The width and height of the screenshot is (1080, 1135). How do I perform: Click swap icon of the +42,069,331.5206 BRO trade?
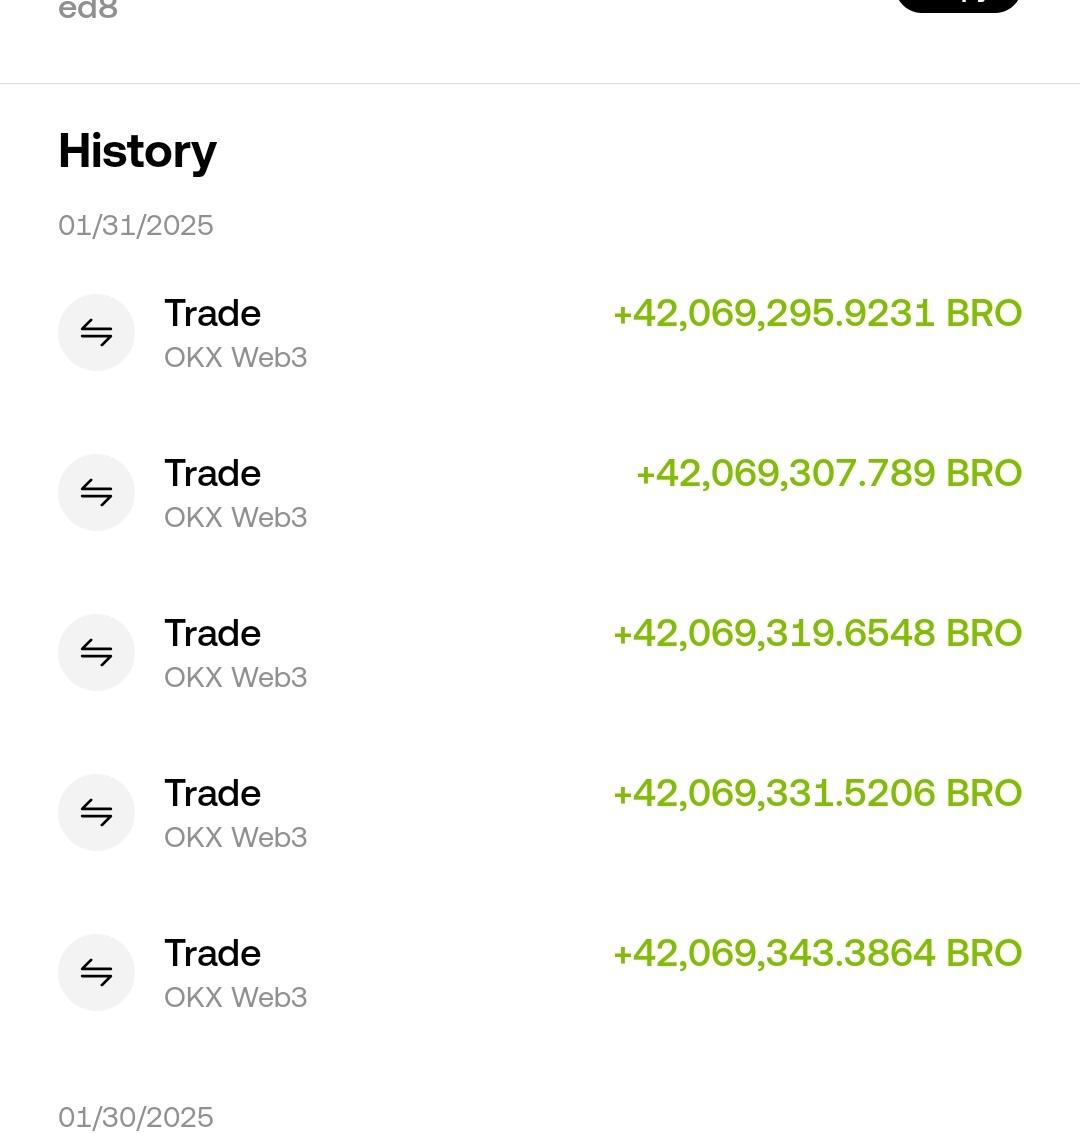[x=96, y=813]
